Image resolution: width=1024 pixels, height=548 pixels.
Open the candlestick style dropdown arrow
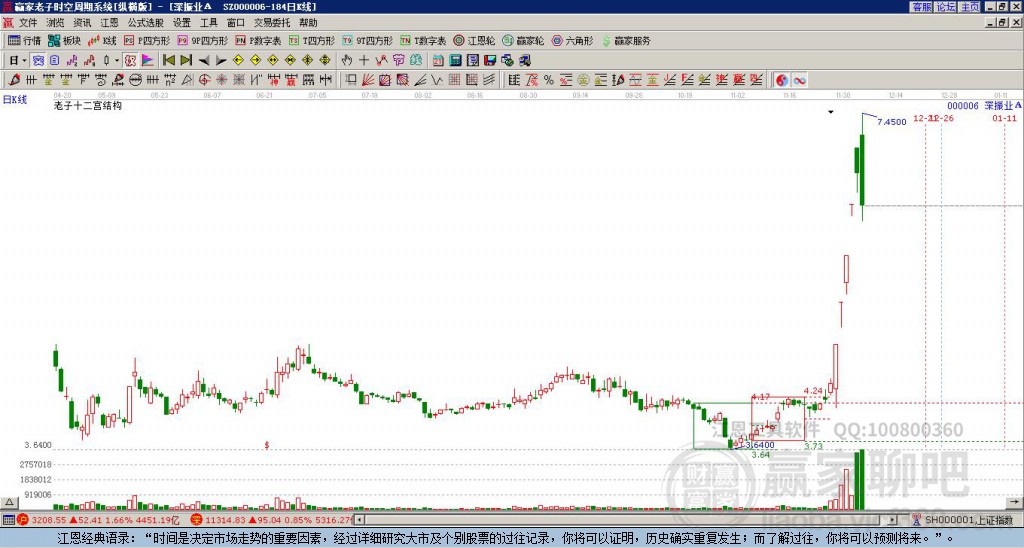point(117,60)
